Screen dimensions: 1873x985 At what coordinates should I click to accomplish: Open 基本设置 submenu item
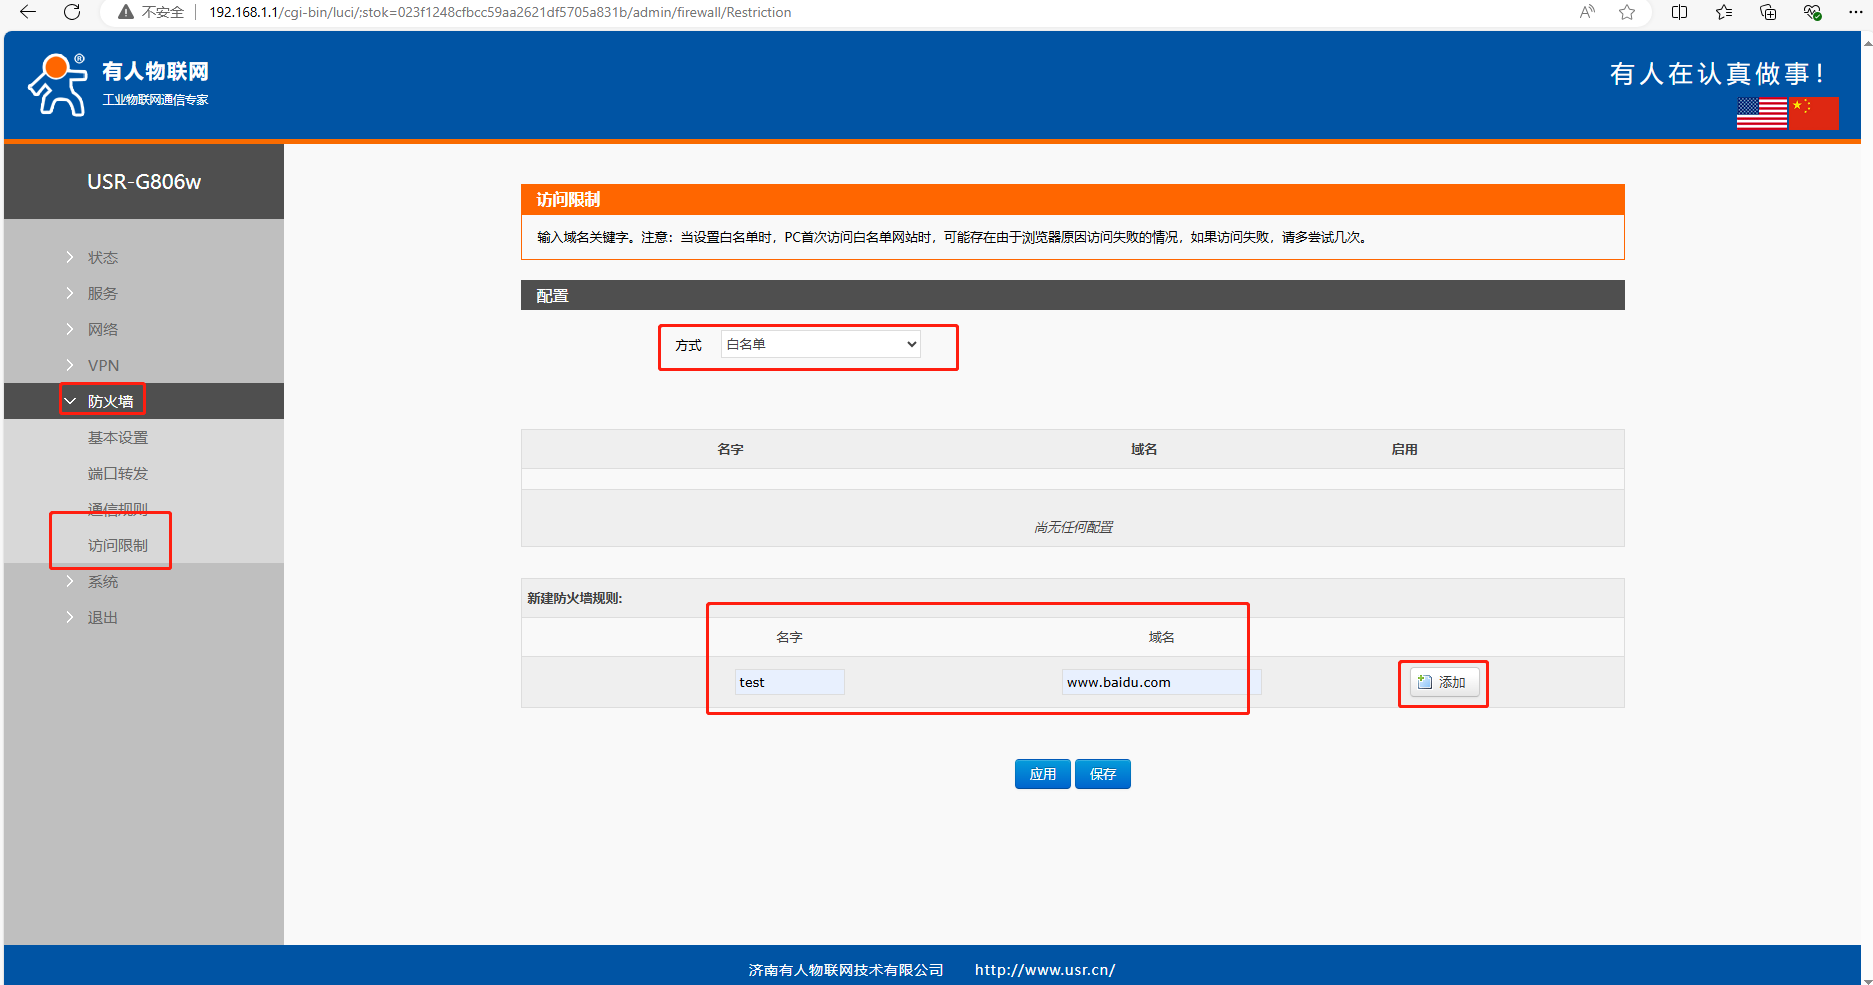tap(117, 437)
